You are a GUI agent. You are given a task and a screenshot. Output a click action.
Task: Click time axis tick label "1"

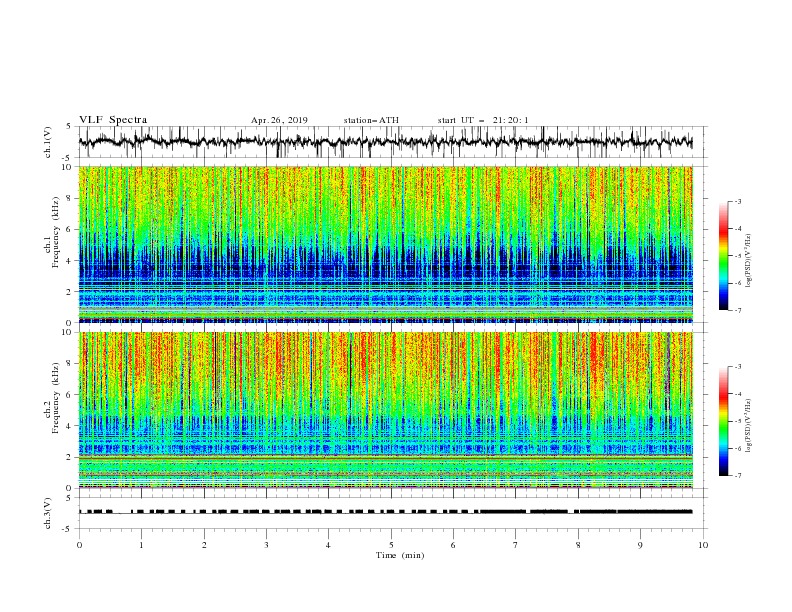141,545
